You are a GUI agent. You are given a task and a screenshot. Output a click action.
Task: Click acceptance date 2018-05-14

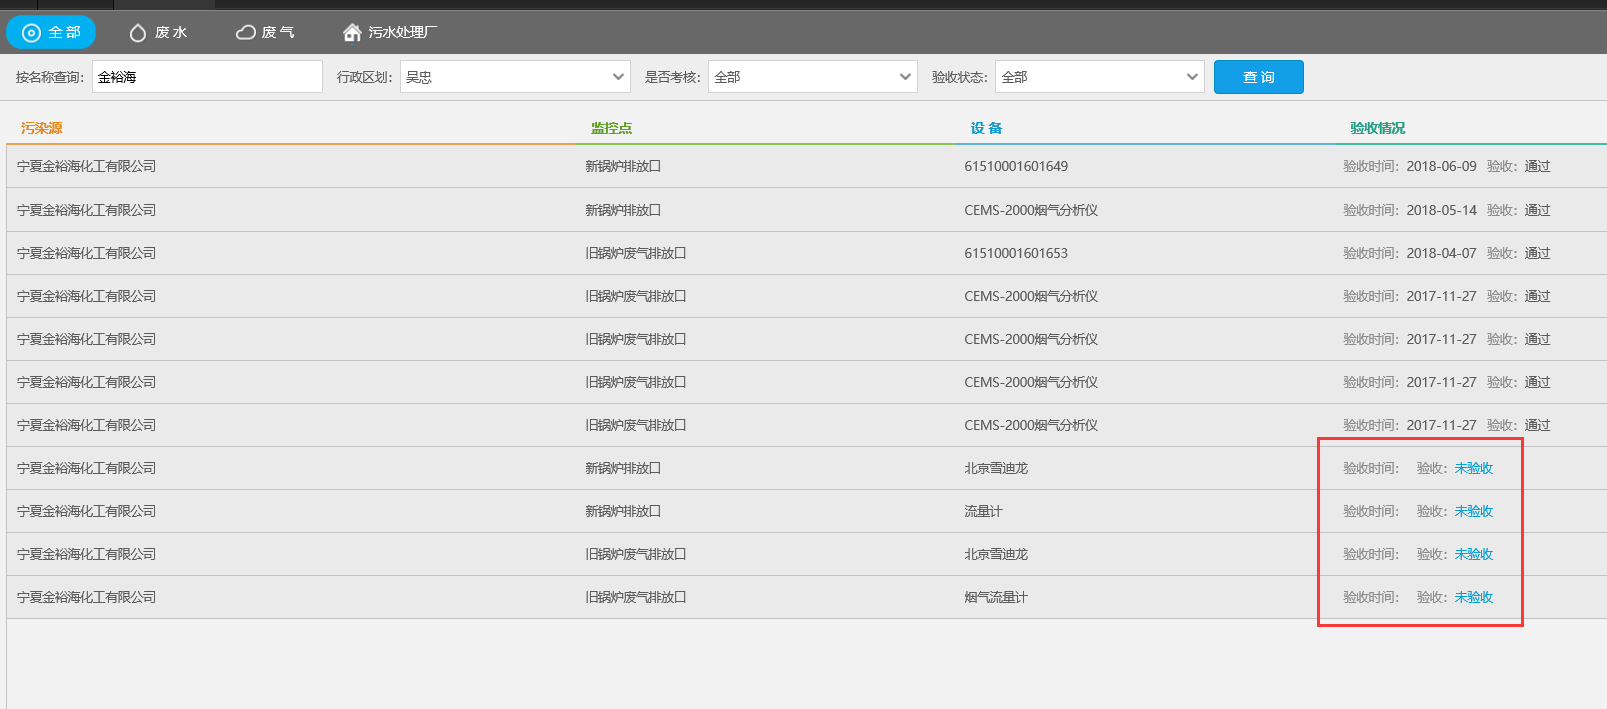tap(1441, 210)
